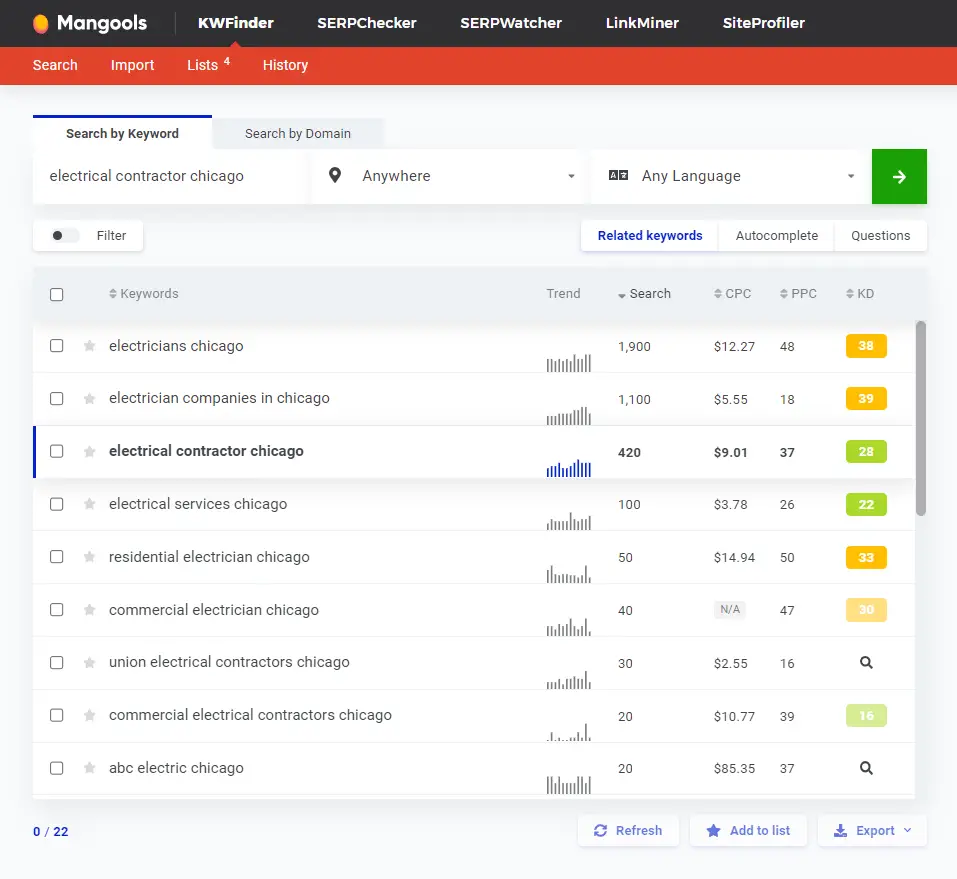This screenshot has height=879, width=957.
Task: View trend chart for 'electrician companies in chicago'
Action: 569,416
